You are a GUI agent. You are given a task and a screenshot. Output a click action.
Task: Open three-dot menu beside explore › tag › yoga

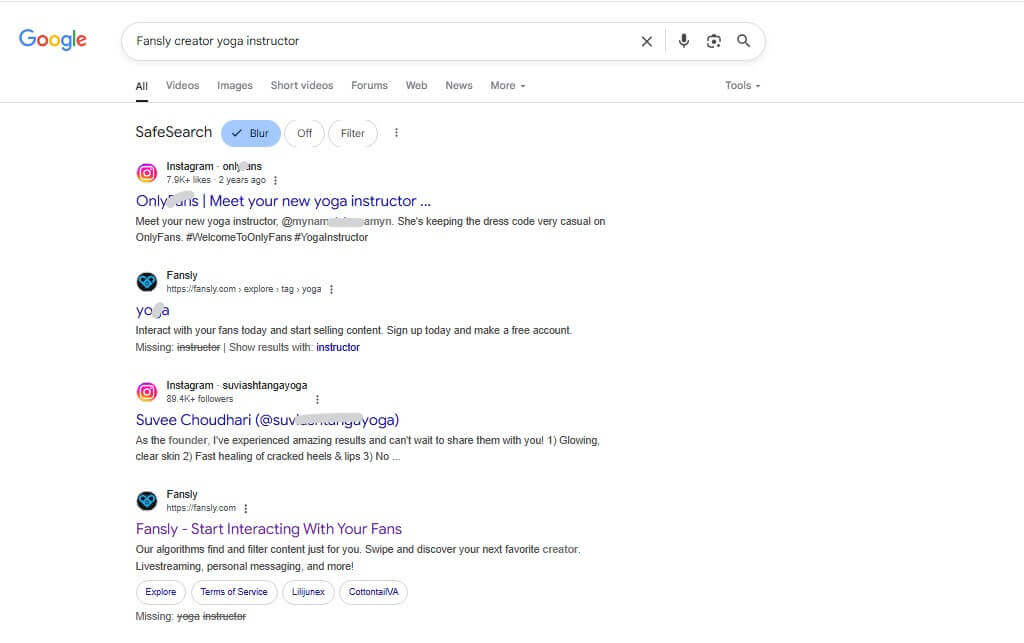point(331,289)
